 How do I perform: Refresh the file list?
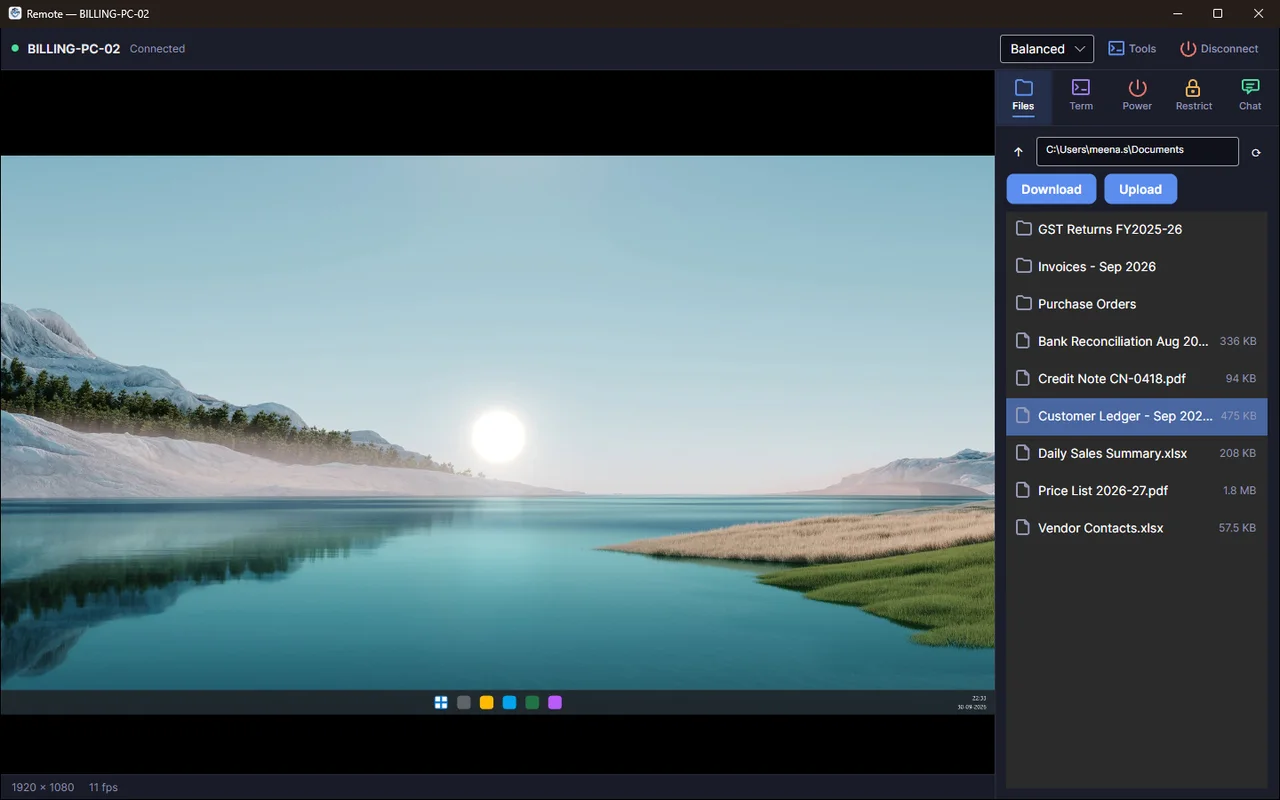[1256, 153]
